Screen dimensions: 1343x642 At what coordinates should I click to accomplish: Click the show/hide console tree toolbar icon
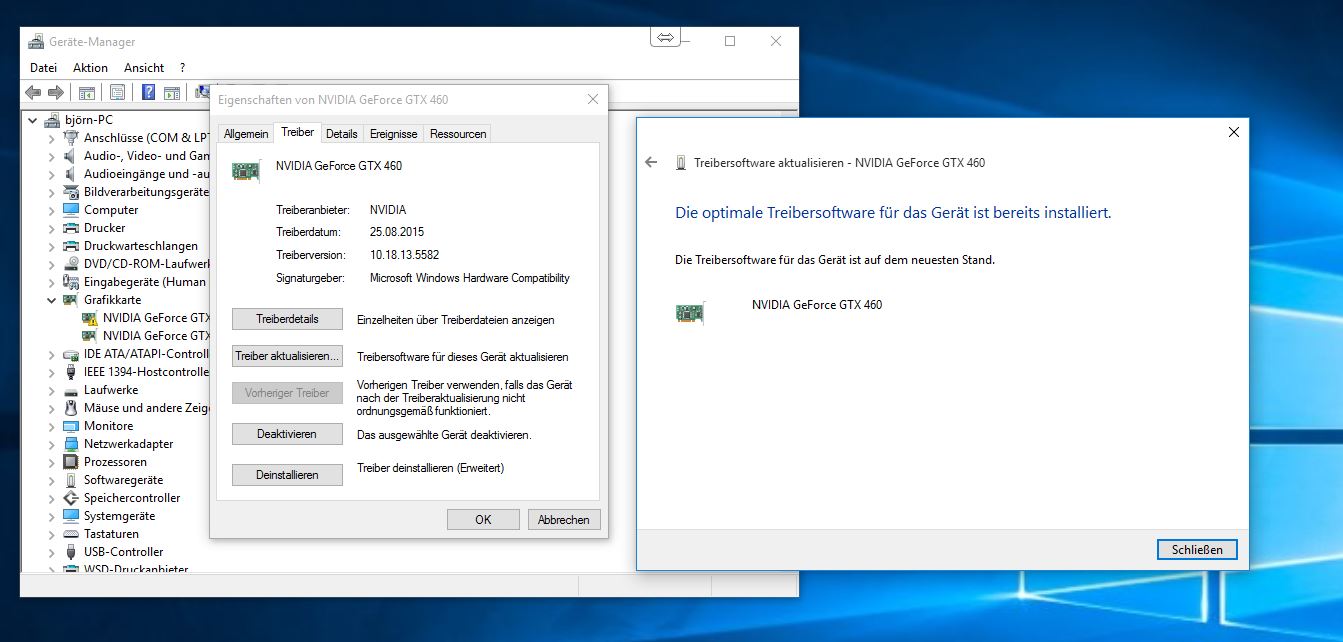pos(87,93)
